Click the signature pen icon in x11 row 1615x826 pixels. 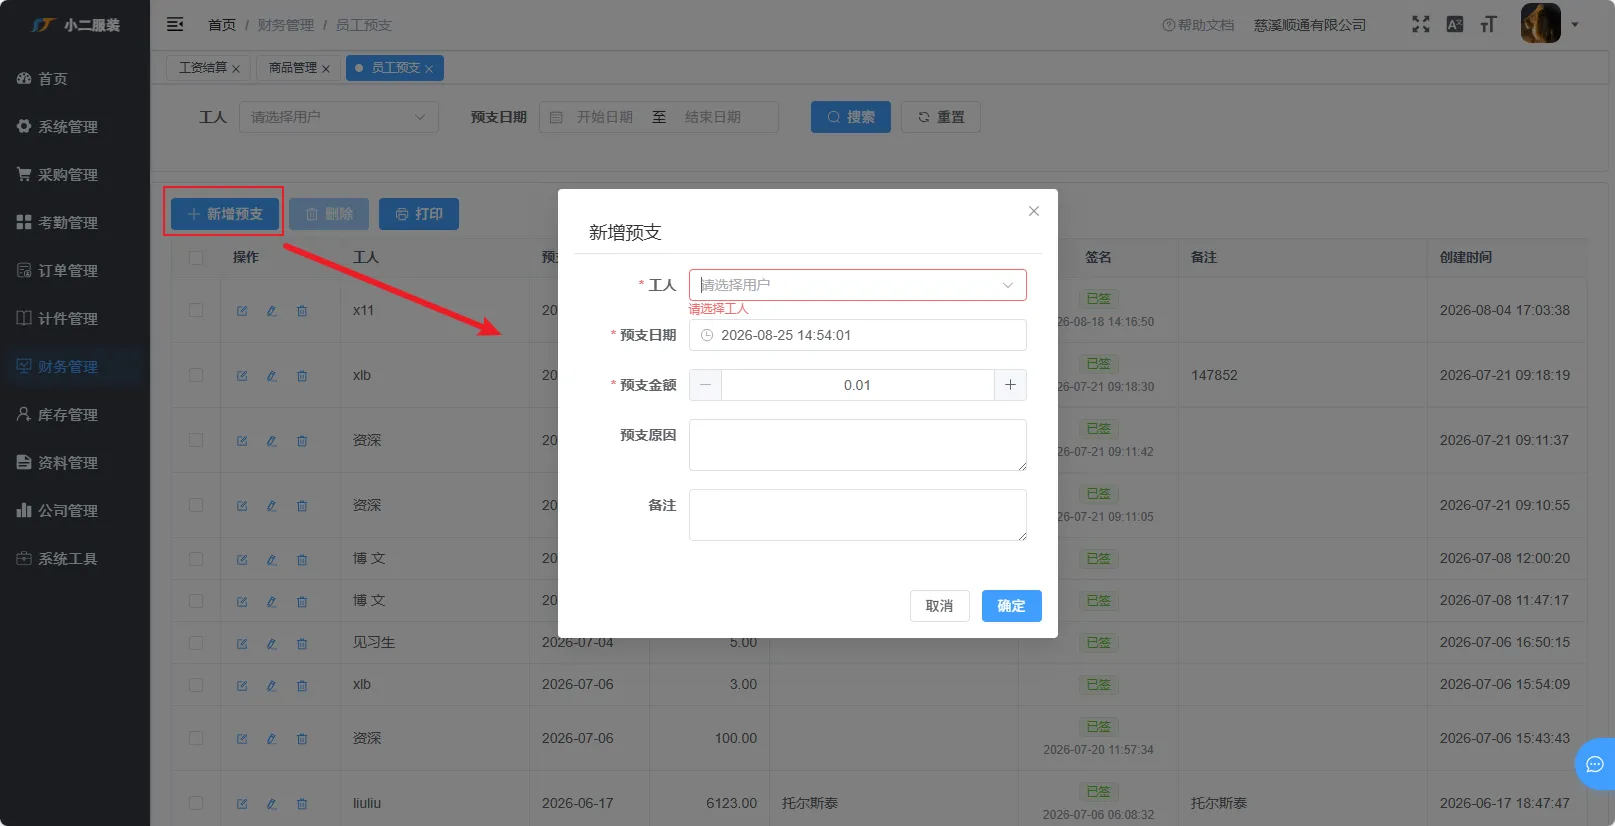click(272, 311)
